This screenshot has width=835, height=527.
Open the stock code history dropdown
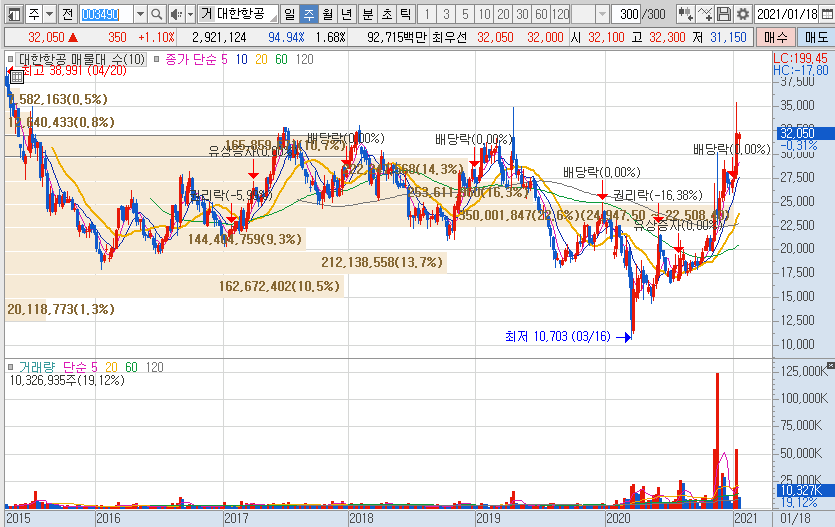[140, 14]
